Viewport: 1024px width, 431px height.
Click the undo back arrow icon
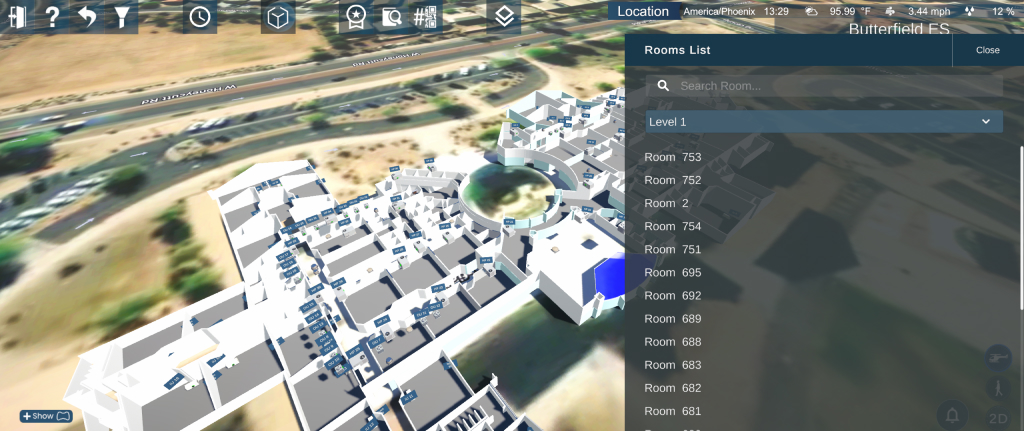(x=87, y=17)
